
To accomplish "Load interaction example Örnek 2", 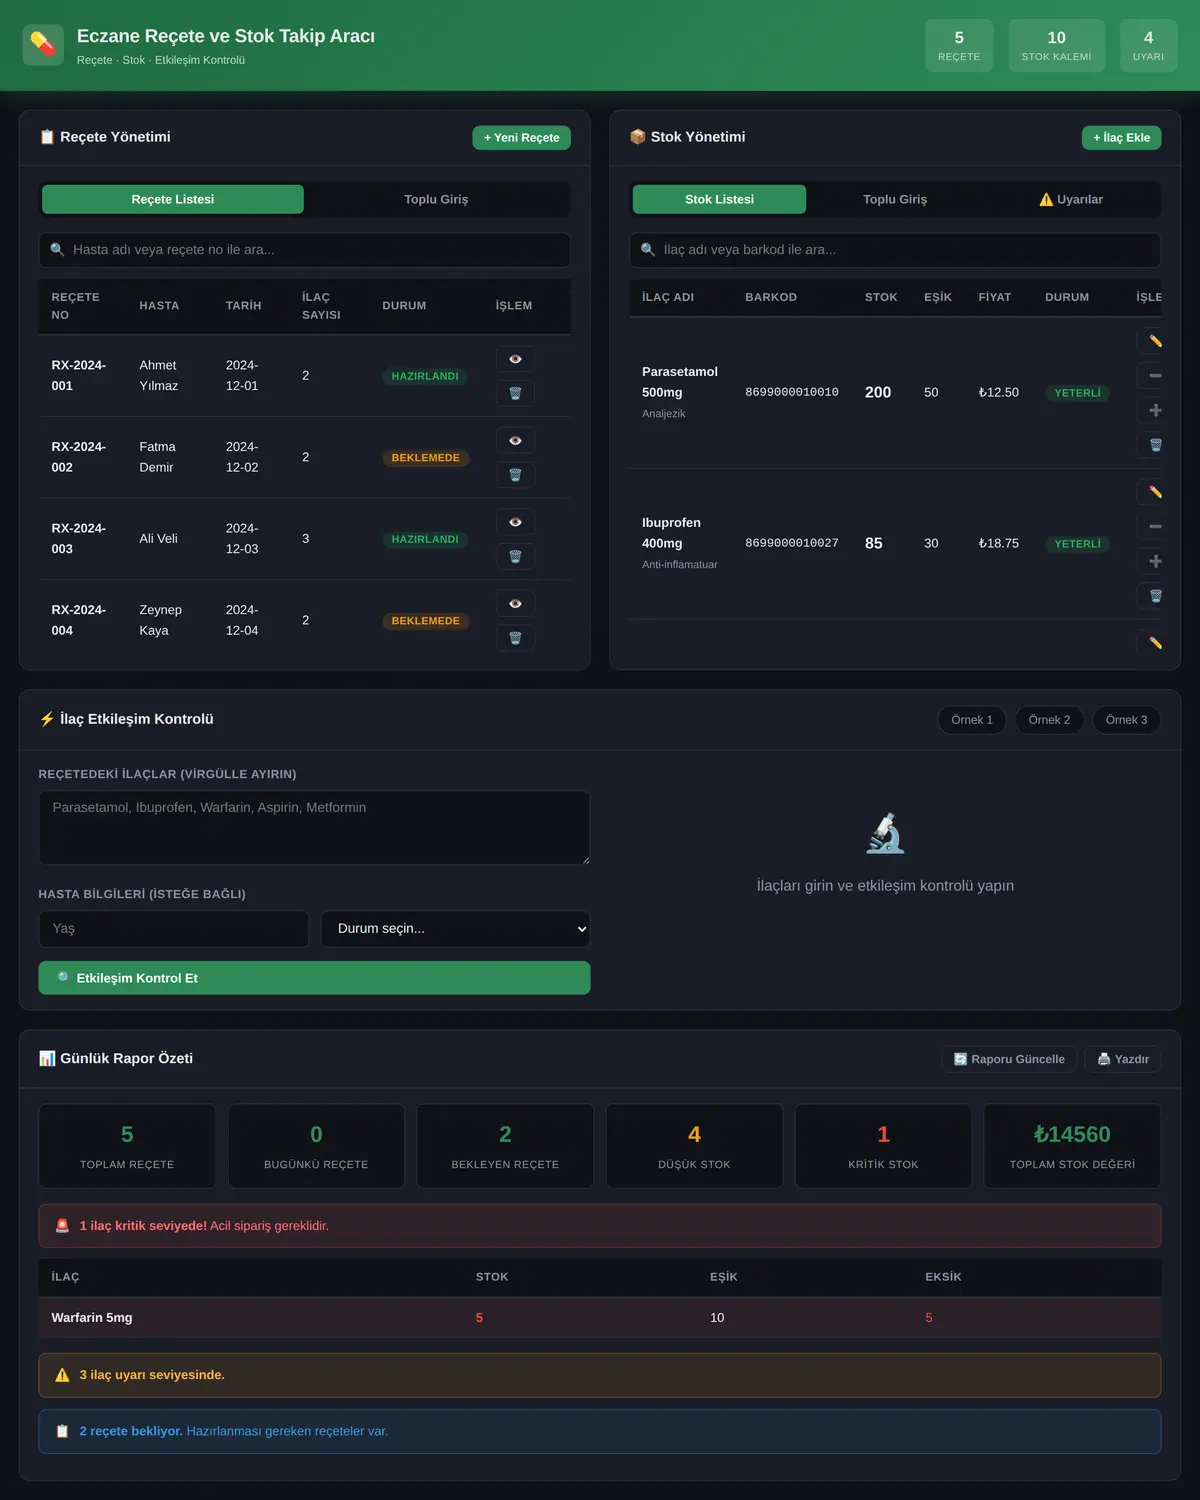I will 1049,720.
